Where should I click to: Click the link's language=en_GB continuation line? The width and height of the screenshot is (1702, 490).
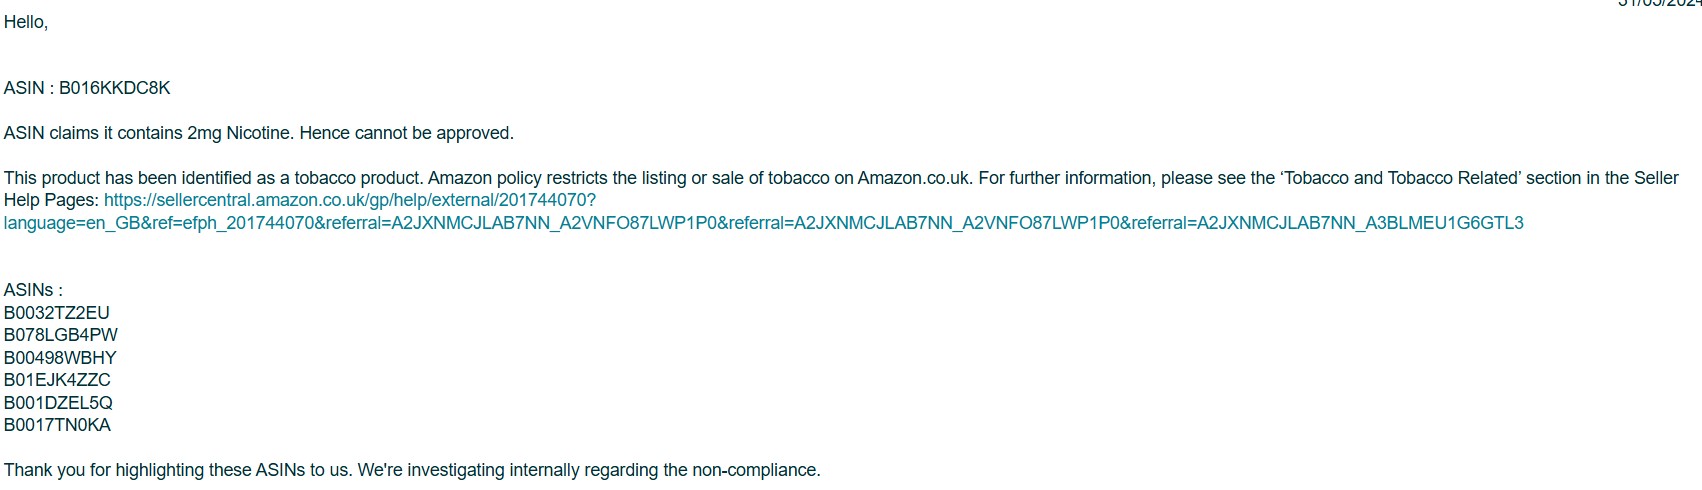pyautogui.click(x=763, y=223)
